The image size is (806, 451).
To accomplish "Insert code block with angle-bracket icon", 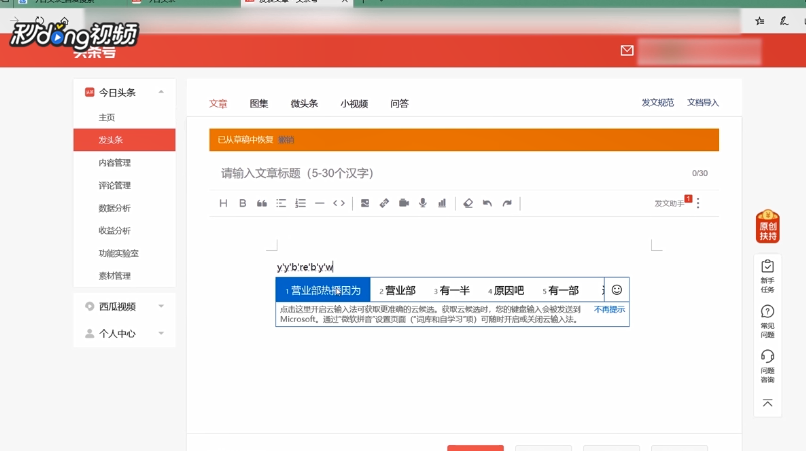I will (x=339, y=203).
